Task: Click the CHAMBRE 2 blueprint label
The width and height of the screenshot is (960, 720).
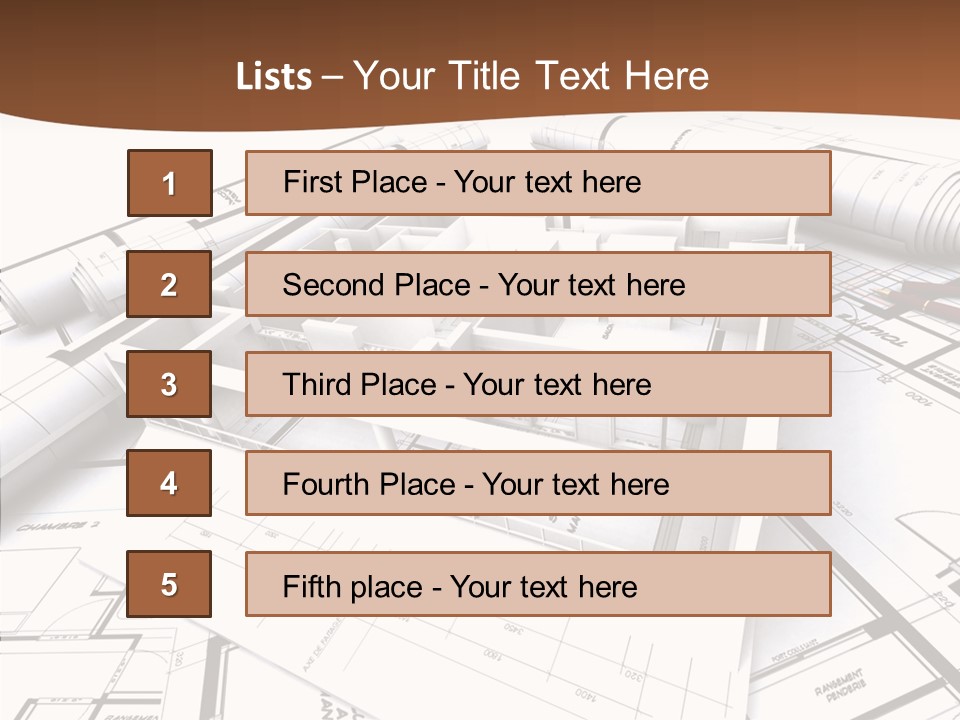Action: tap(58, 526)
